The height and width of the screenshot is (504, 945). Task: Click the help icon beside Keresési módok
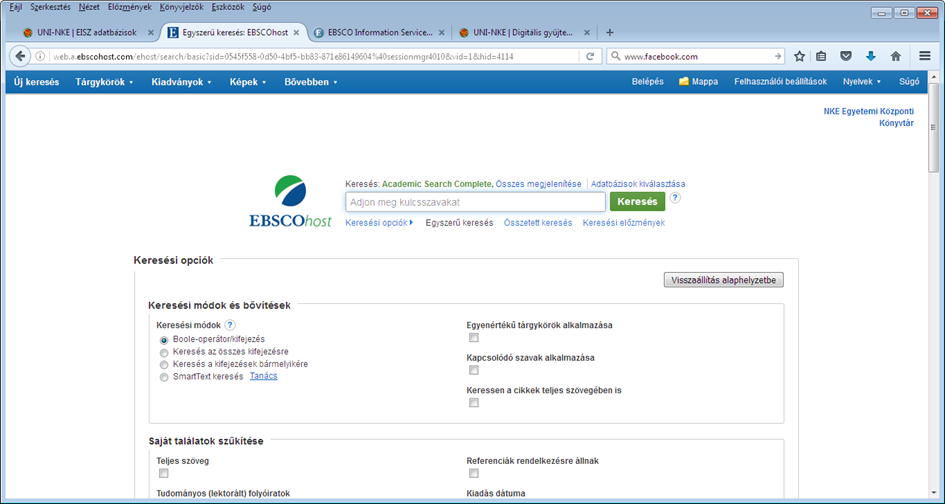(230, 324)
